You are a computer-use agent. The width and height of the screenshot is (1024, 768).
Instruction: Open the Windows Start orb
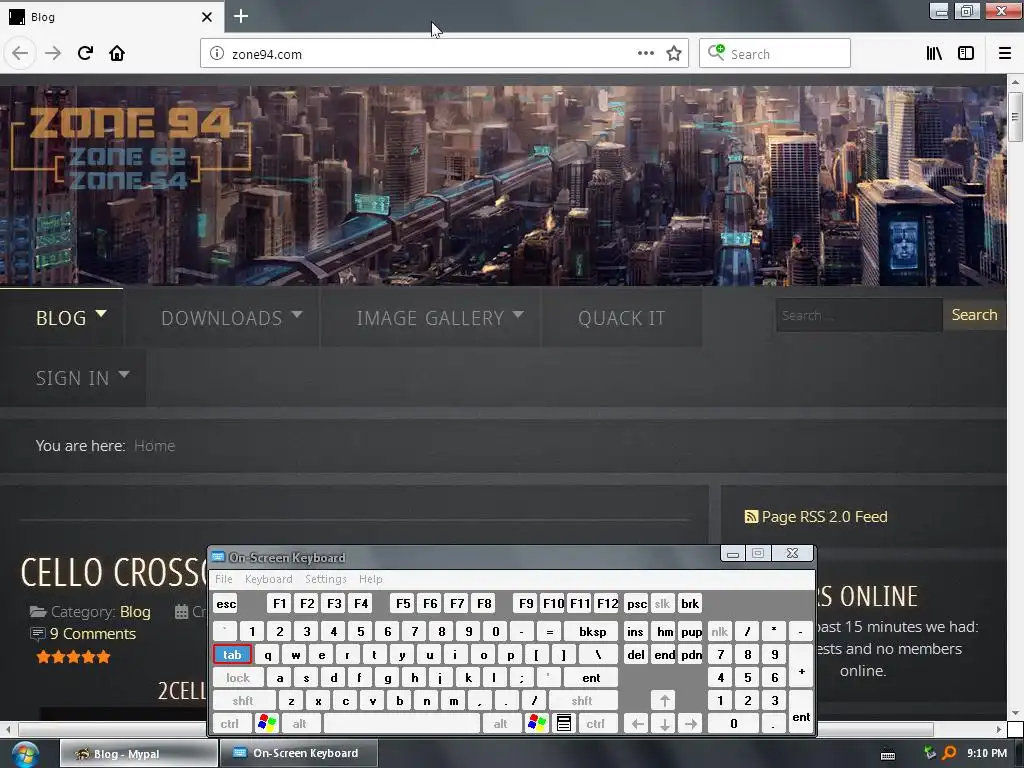point(25,754)
